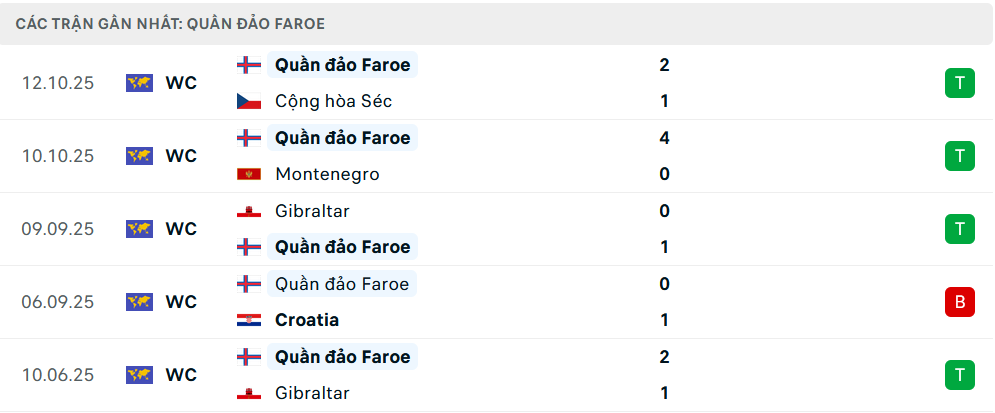The width and height of the screenshot is (995, 413).
Task: Click Faroe flag in 12.10.25 match
Action: (x=248, y=65)
